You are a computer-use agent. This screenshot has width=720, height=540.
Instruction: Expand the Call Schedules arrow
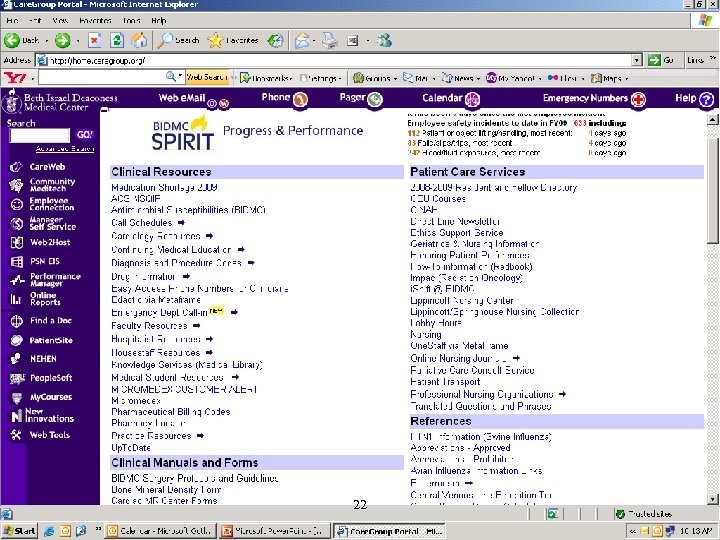(181, 223)
